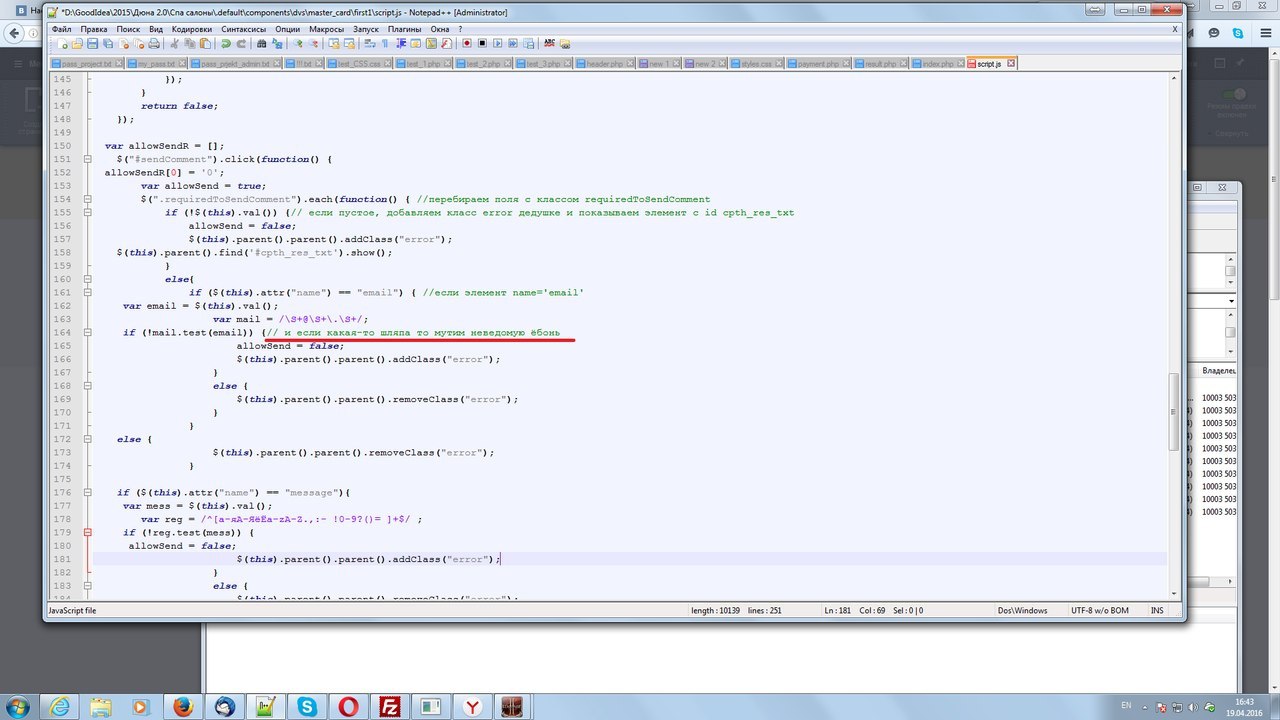Close the script.js tab
The height and width of the screenshot is (720, 1280).
click(1011, 63)
